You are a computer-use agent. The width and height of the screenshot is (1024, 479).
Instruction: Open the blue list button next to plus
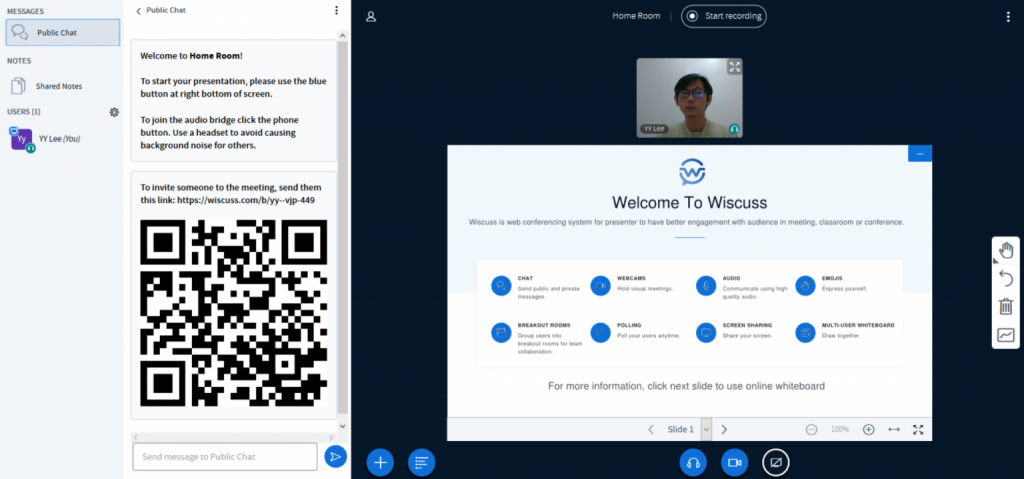(421, 463)
